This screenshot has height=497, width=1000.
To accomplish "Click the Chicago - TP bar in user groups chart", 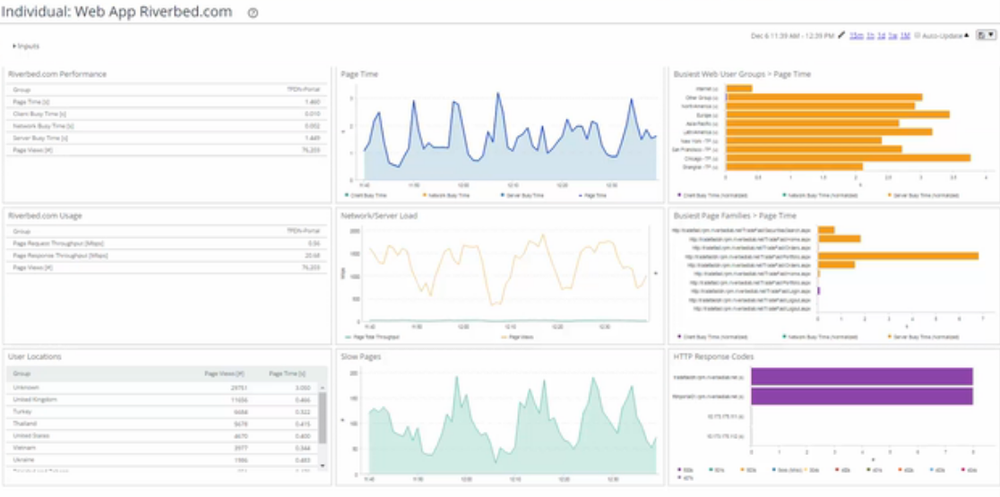I will coord(848,158).
